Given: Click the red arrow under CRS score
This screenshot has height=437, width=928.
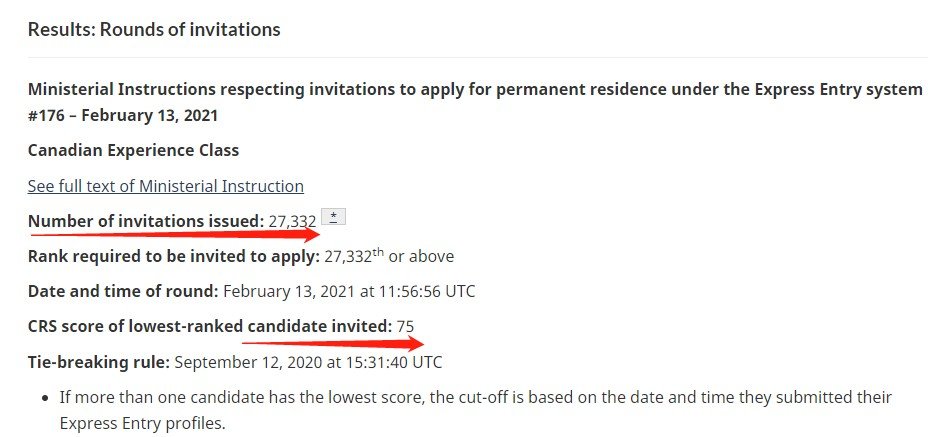Looking at the screenshot, I should (333, 343).
